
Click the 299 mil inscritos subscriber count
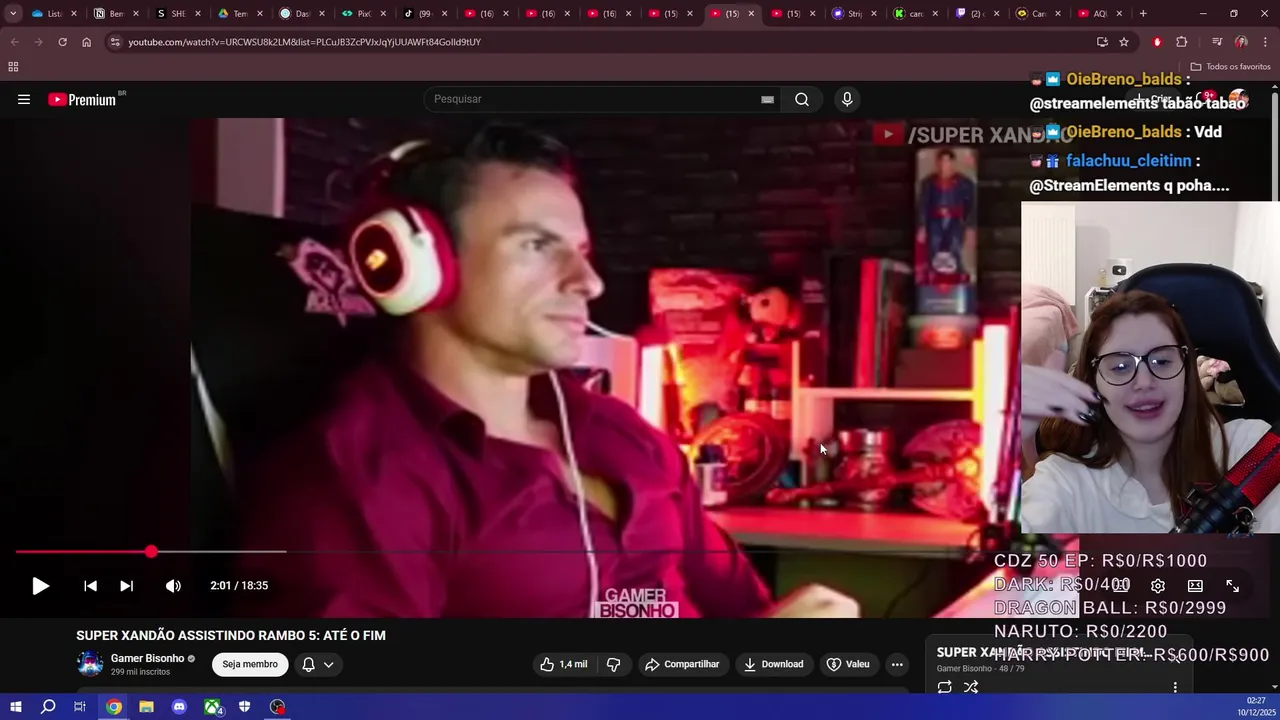[140, 672]
